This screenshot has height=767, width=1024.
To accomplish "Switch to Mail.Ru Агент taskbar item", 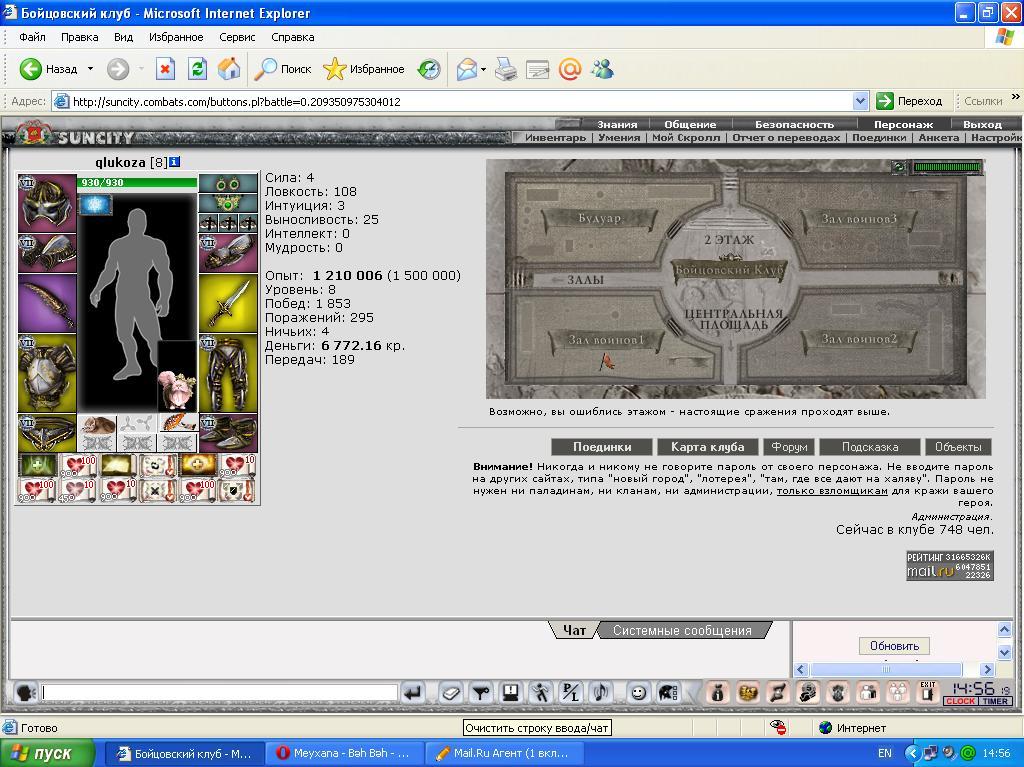I will point(505,753).
